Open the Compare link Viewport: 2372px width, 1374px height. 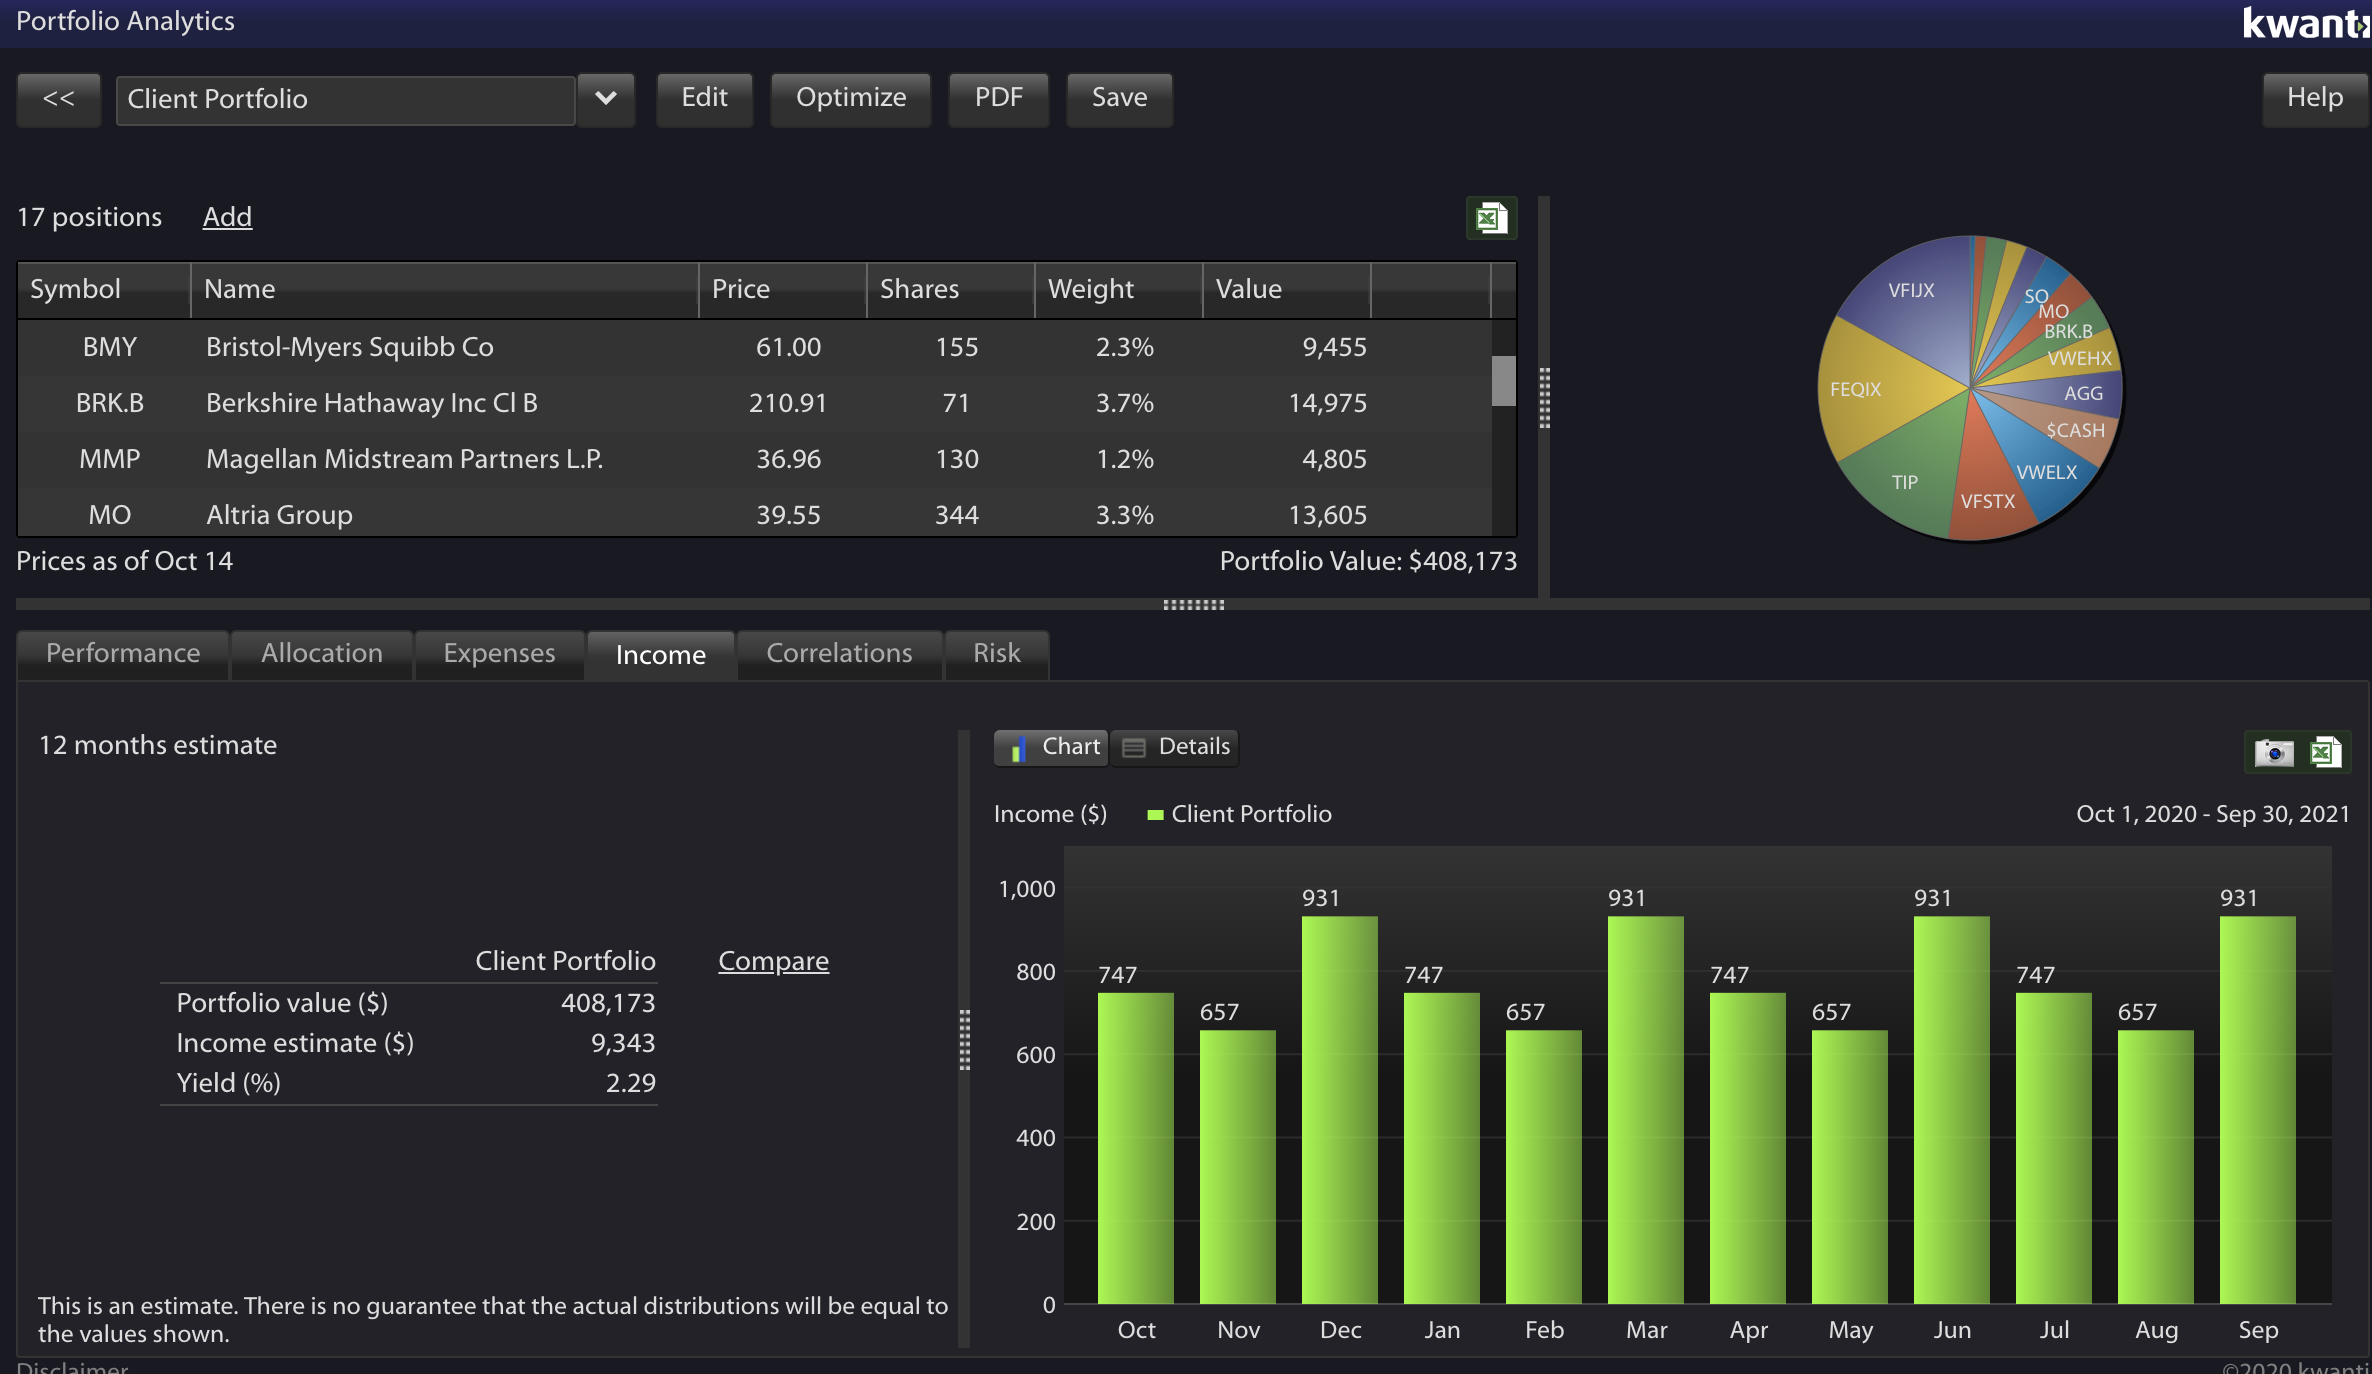[x=773, y=961]
